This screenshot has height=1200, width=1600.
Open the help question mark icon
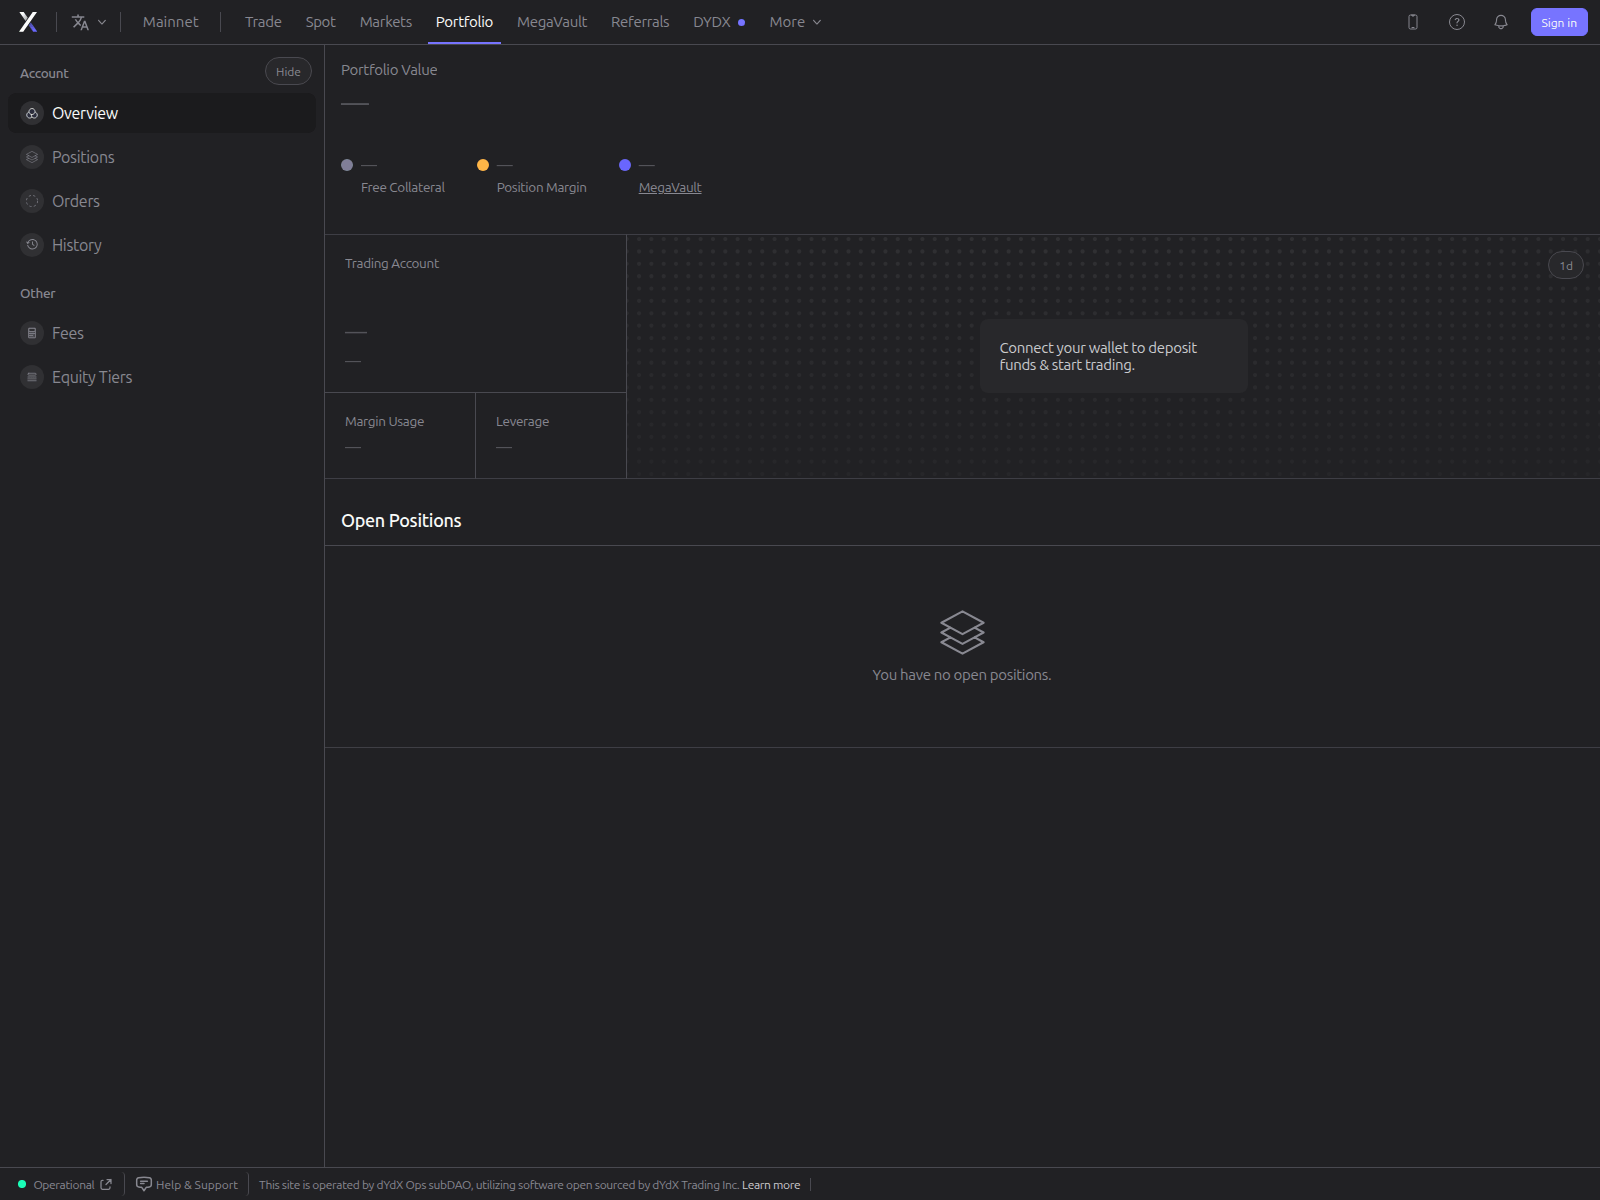[x=1457, y=22]
